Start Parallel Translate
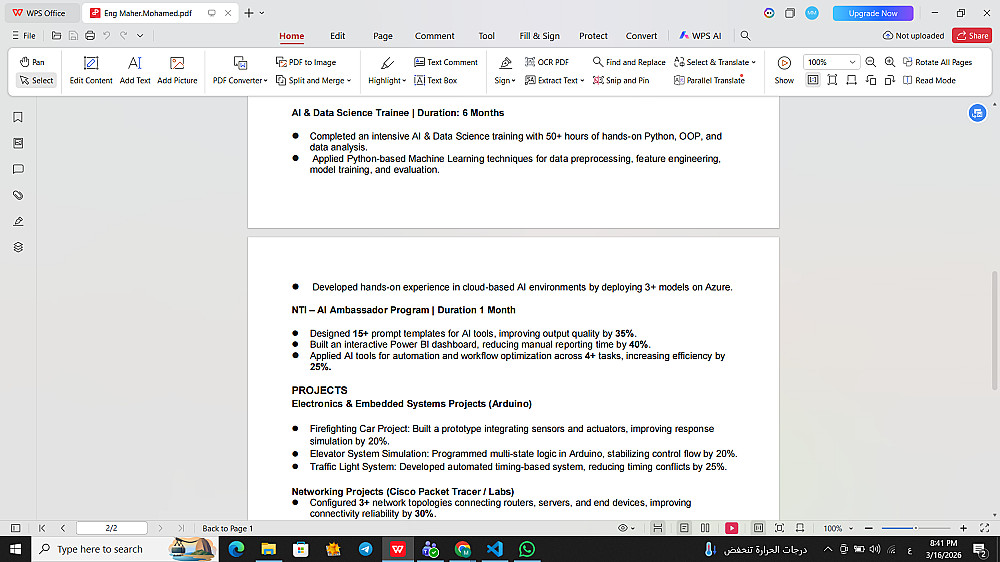This screenshot has width=1000, height=562. point(709,80)
